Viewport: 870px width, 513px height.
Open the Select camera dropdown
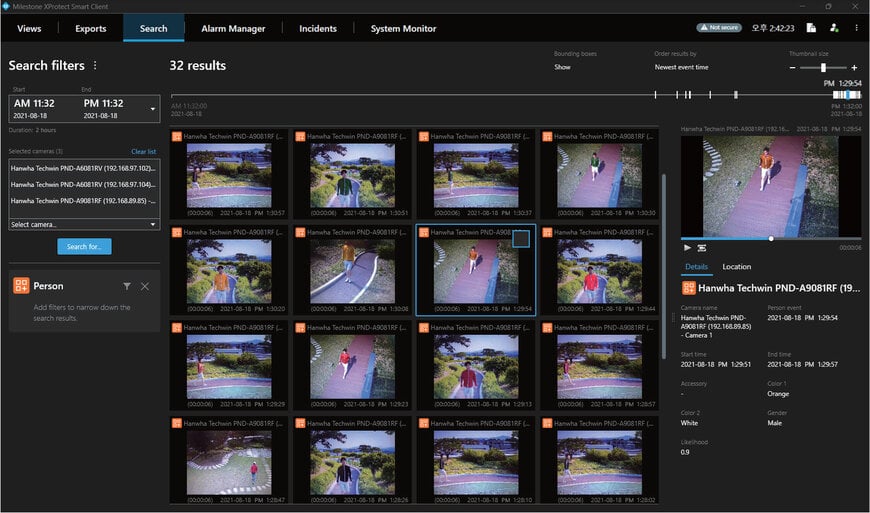click(84, 225)
